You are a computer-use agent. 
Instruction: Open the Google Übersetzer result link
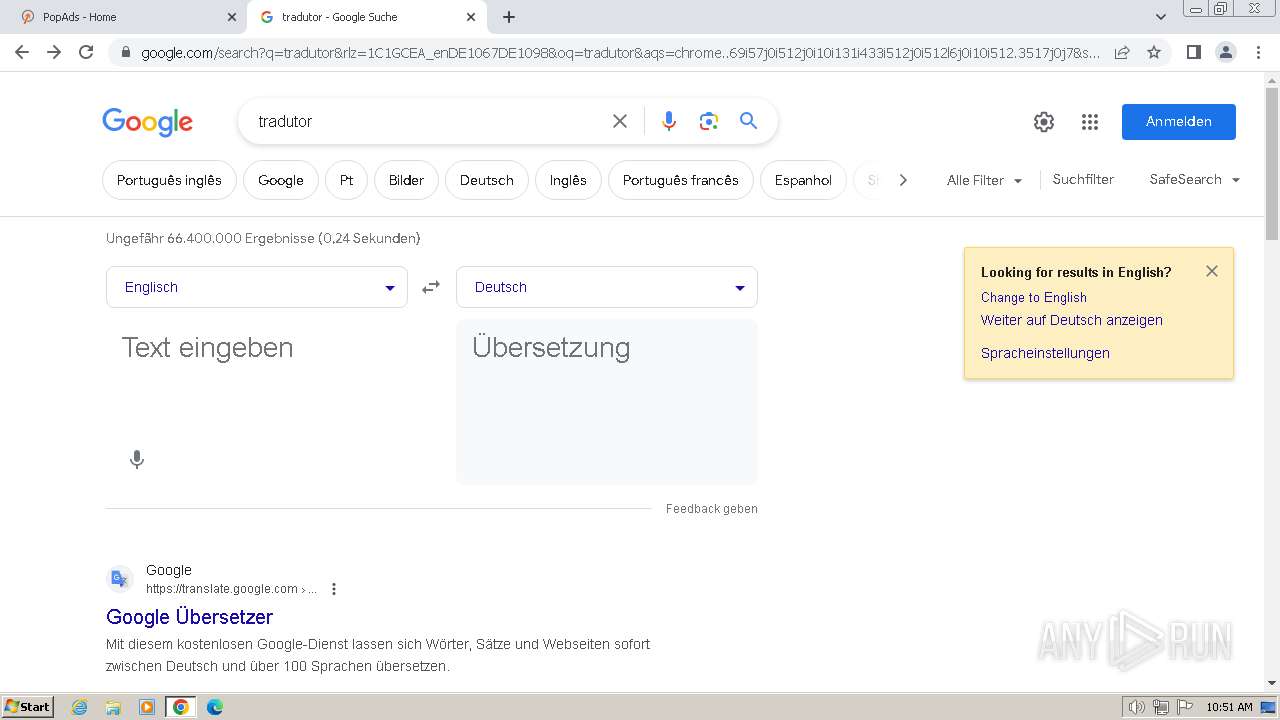[x=190, y=617]
